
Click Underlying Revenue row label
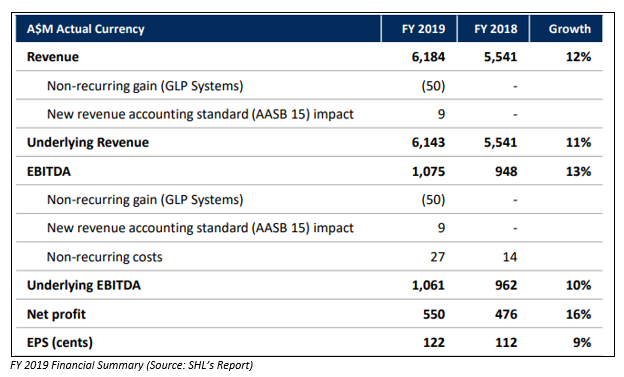88,143
